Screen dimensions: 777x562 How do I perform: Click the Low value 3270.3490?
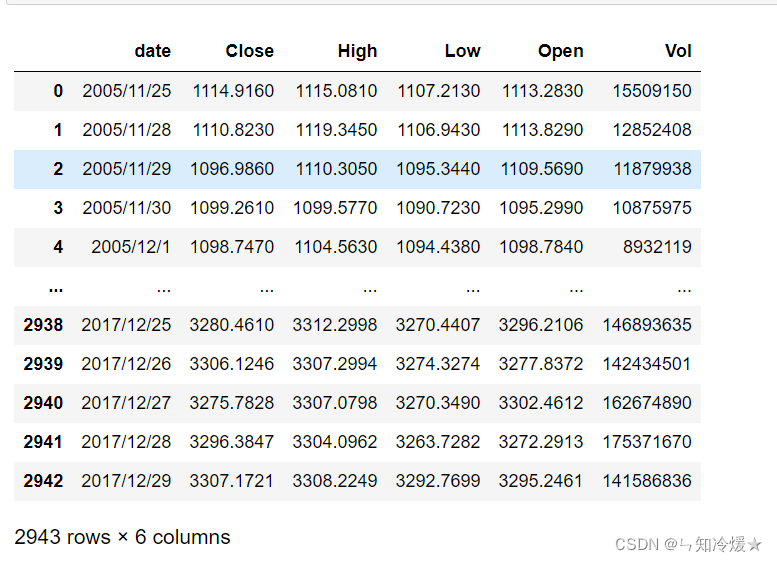(x=438, y=403)
